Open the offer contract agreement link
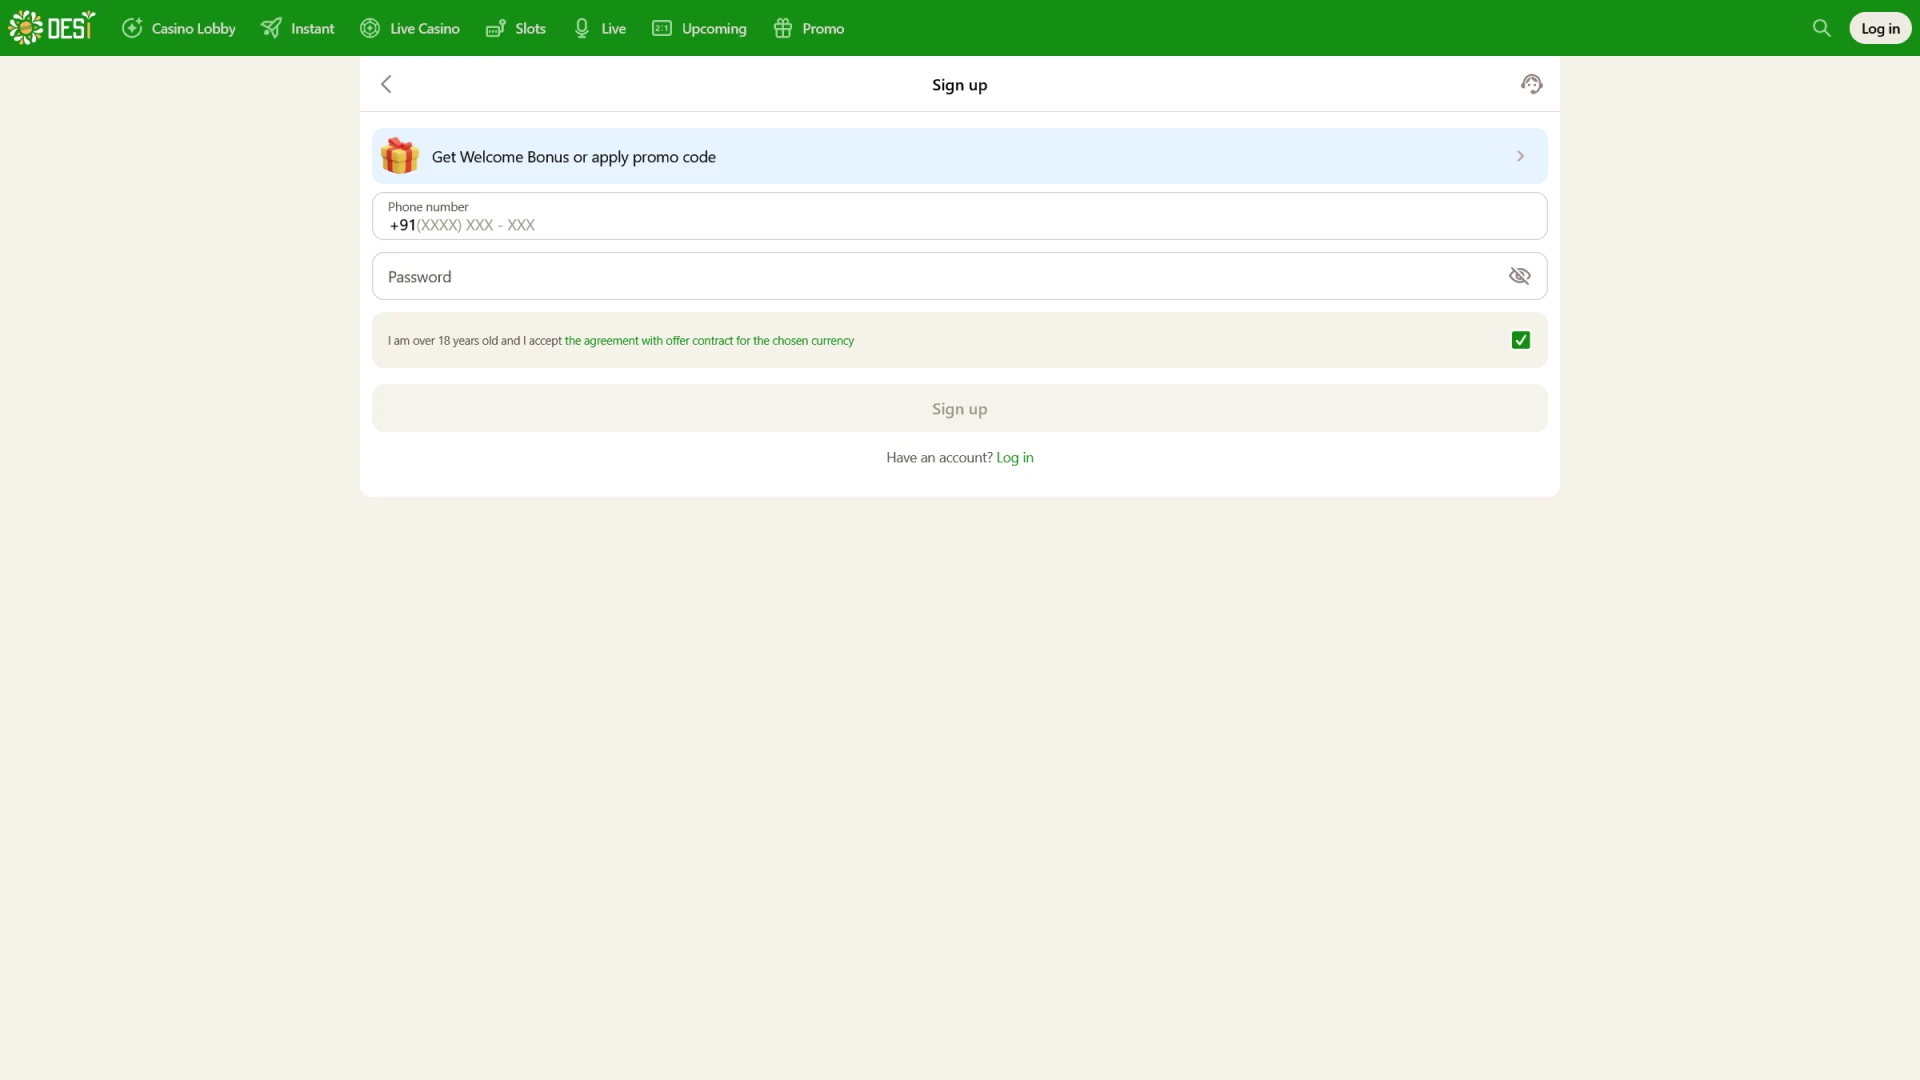 tap(709, 340)
